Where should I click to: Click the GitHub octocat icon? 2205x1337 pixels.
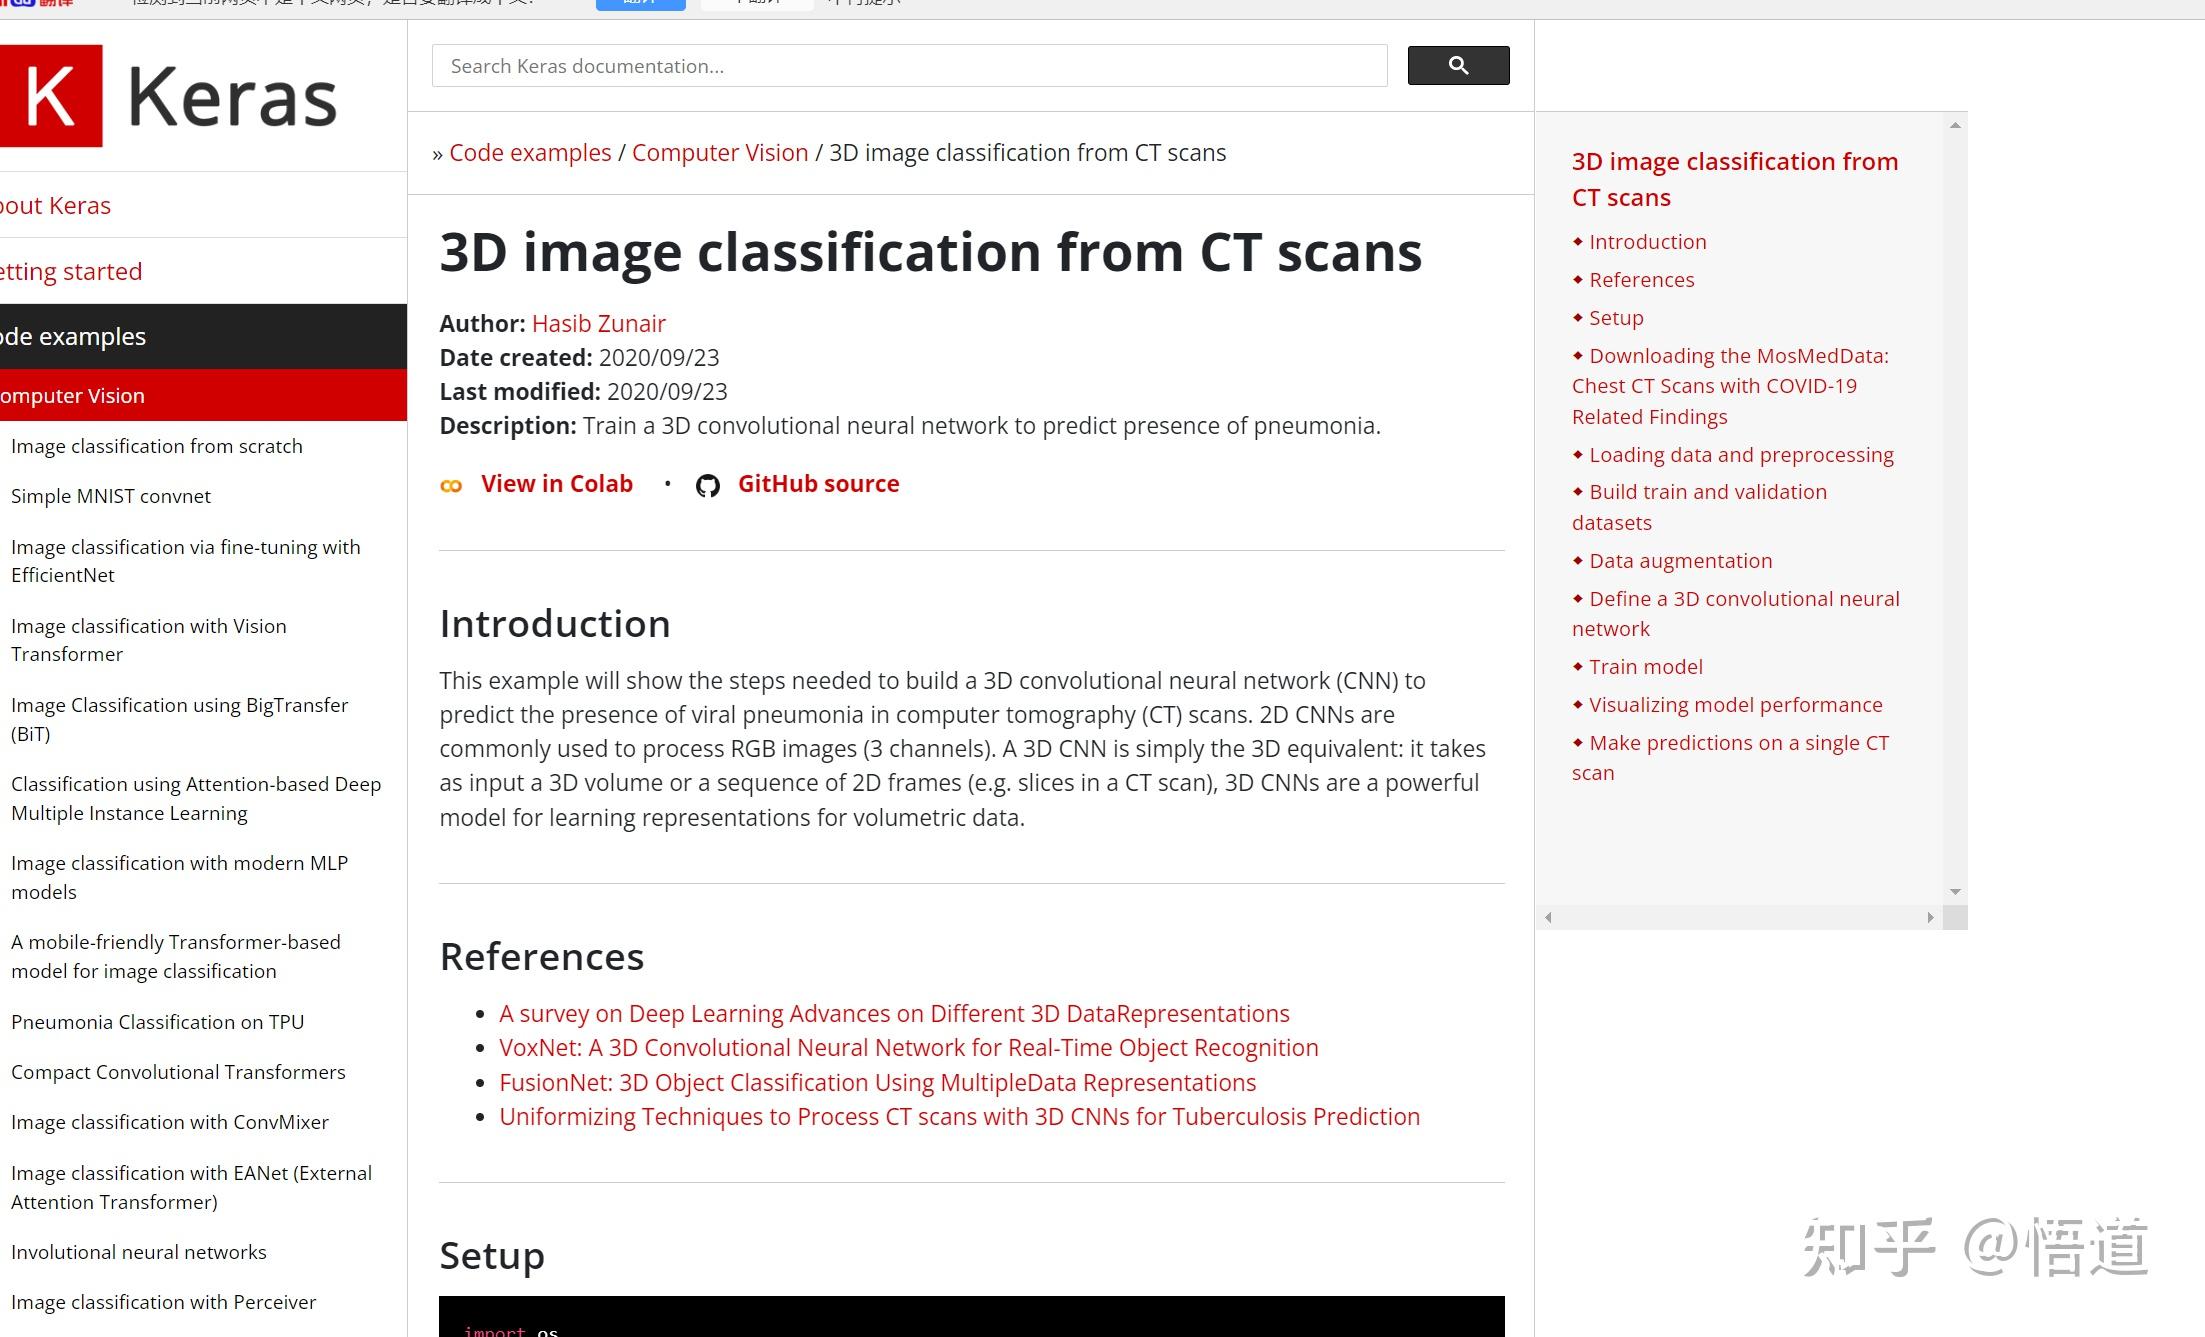[708, 486]
